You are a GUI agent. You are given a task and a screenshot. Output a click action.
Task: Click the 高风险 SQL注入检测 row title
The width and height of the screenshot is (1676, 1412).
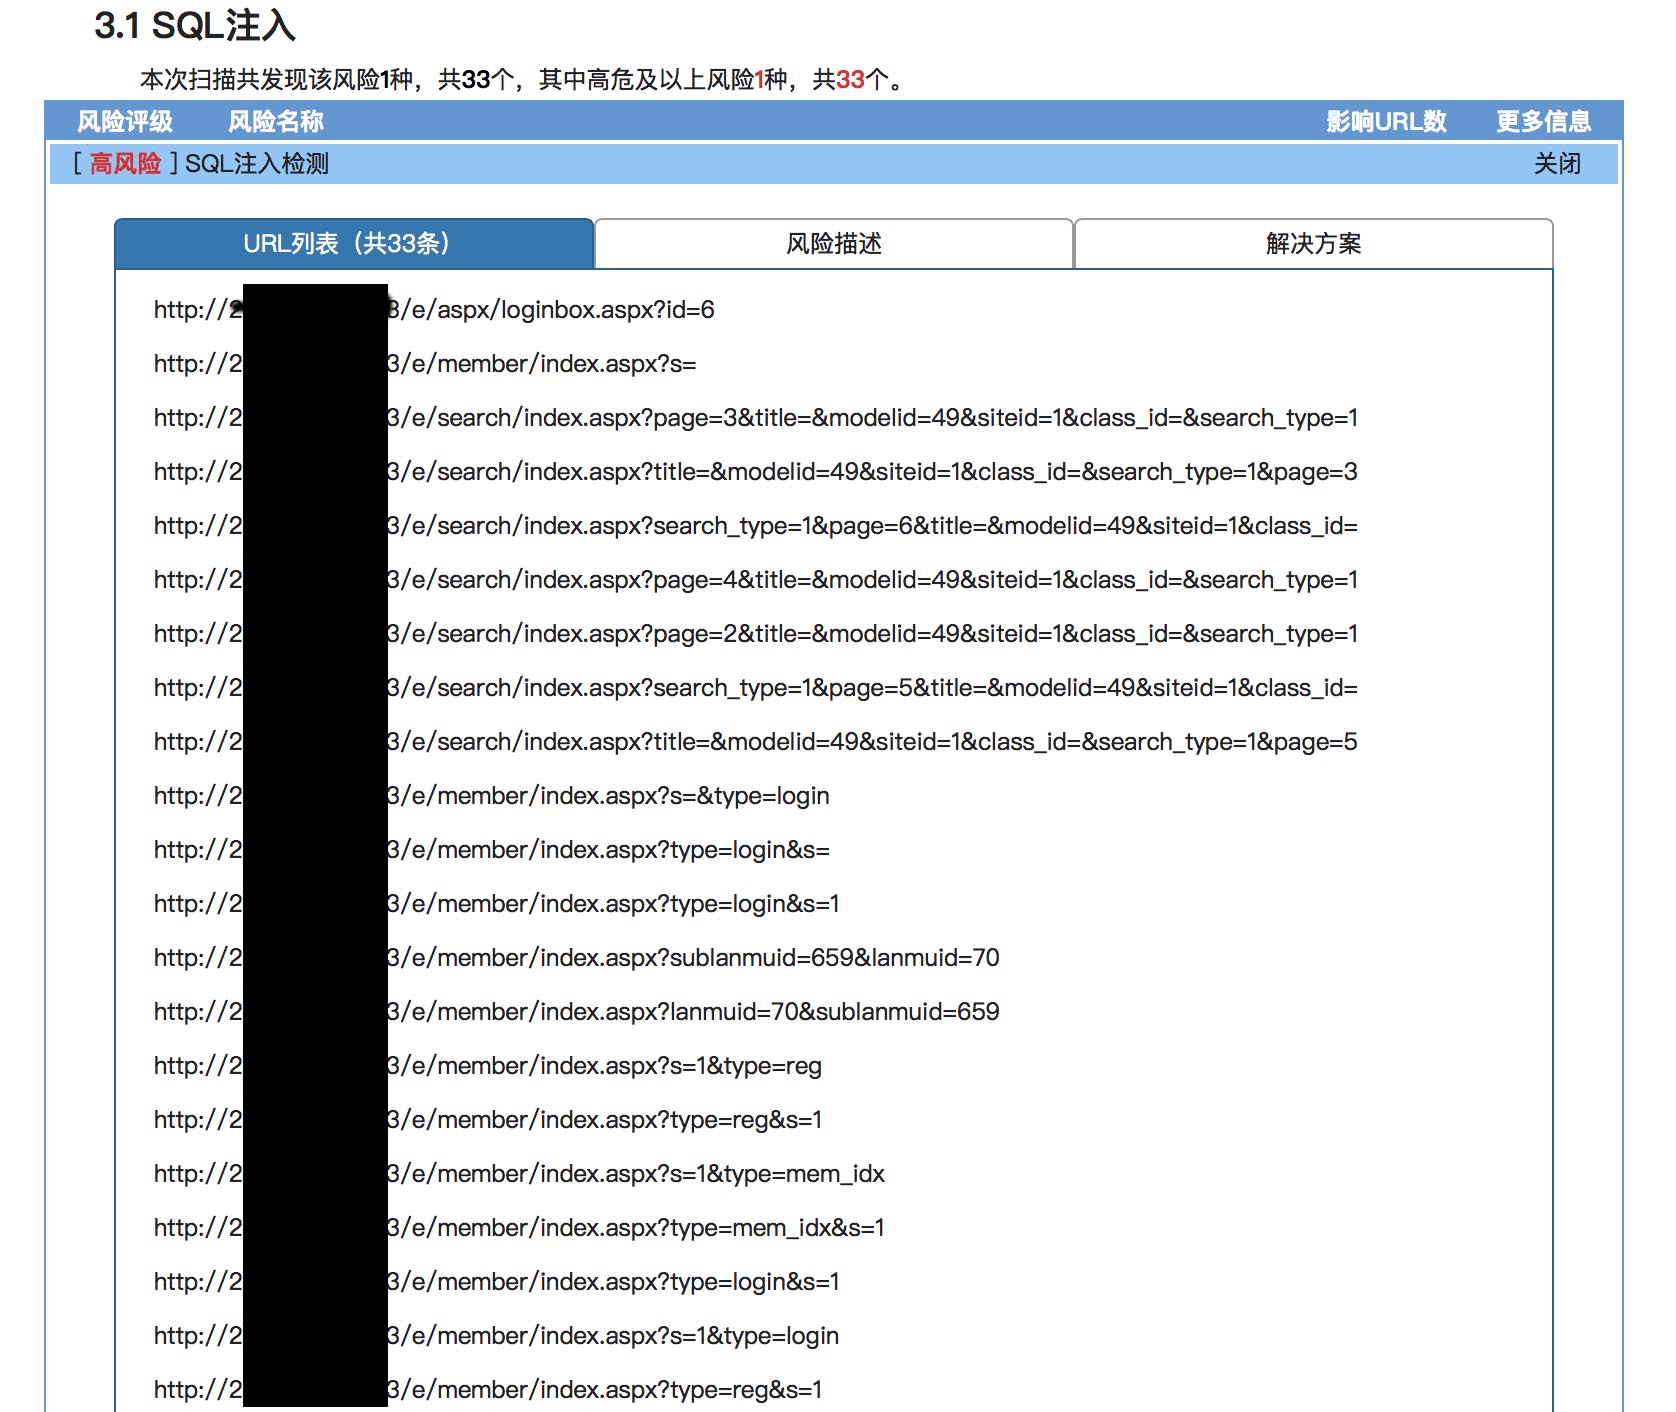coord(256,164)
